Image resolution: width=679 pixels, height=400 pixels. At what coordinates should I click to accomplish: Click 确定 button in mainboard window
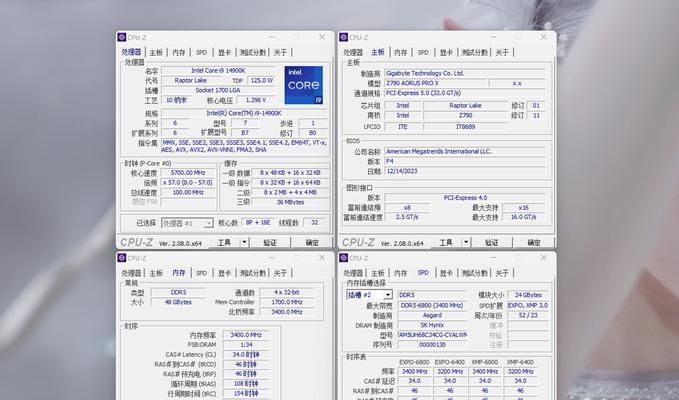[534, 242]
